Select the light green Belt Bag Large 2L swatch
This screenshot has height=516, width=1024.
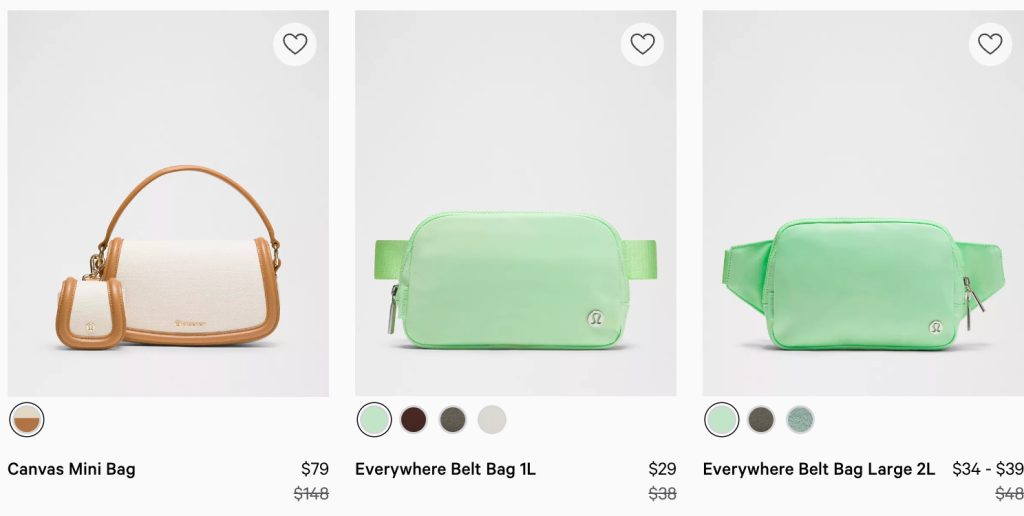(x=721, y=420)
